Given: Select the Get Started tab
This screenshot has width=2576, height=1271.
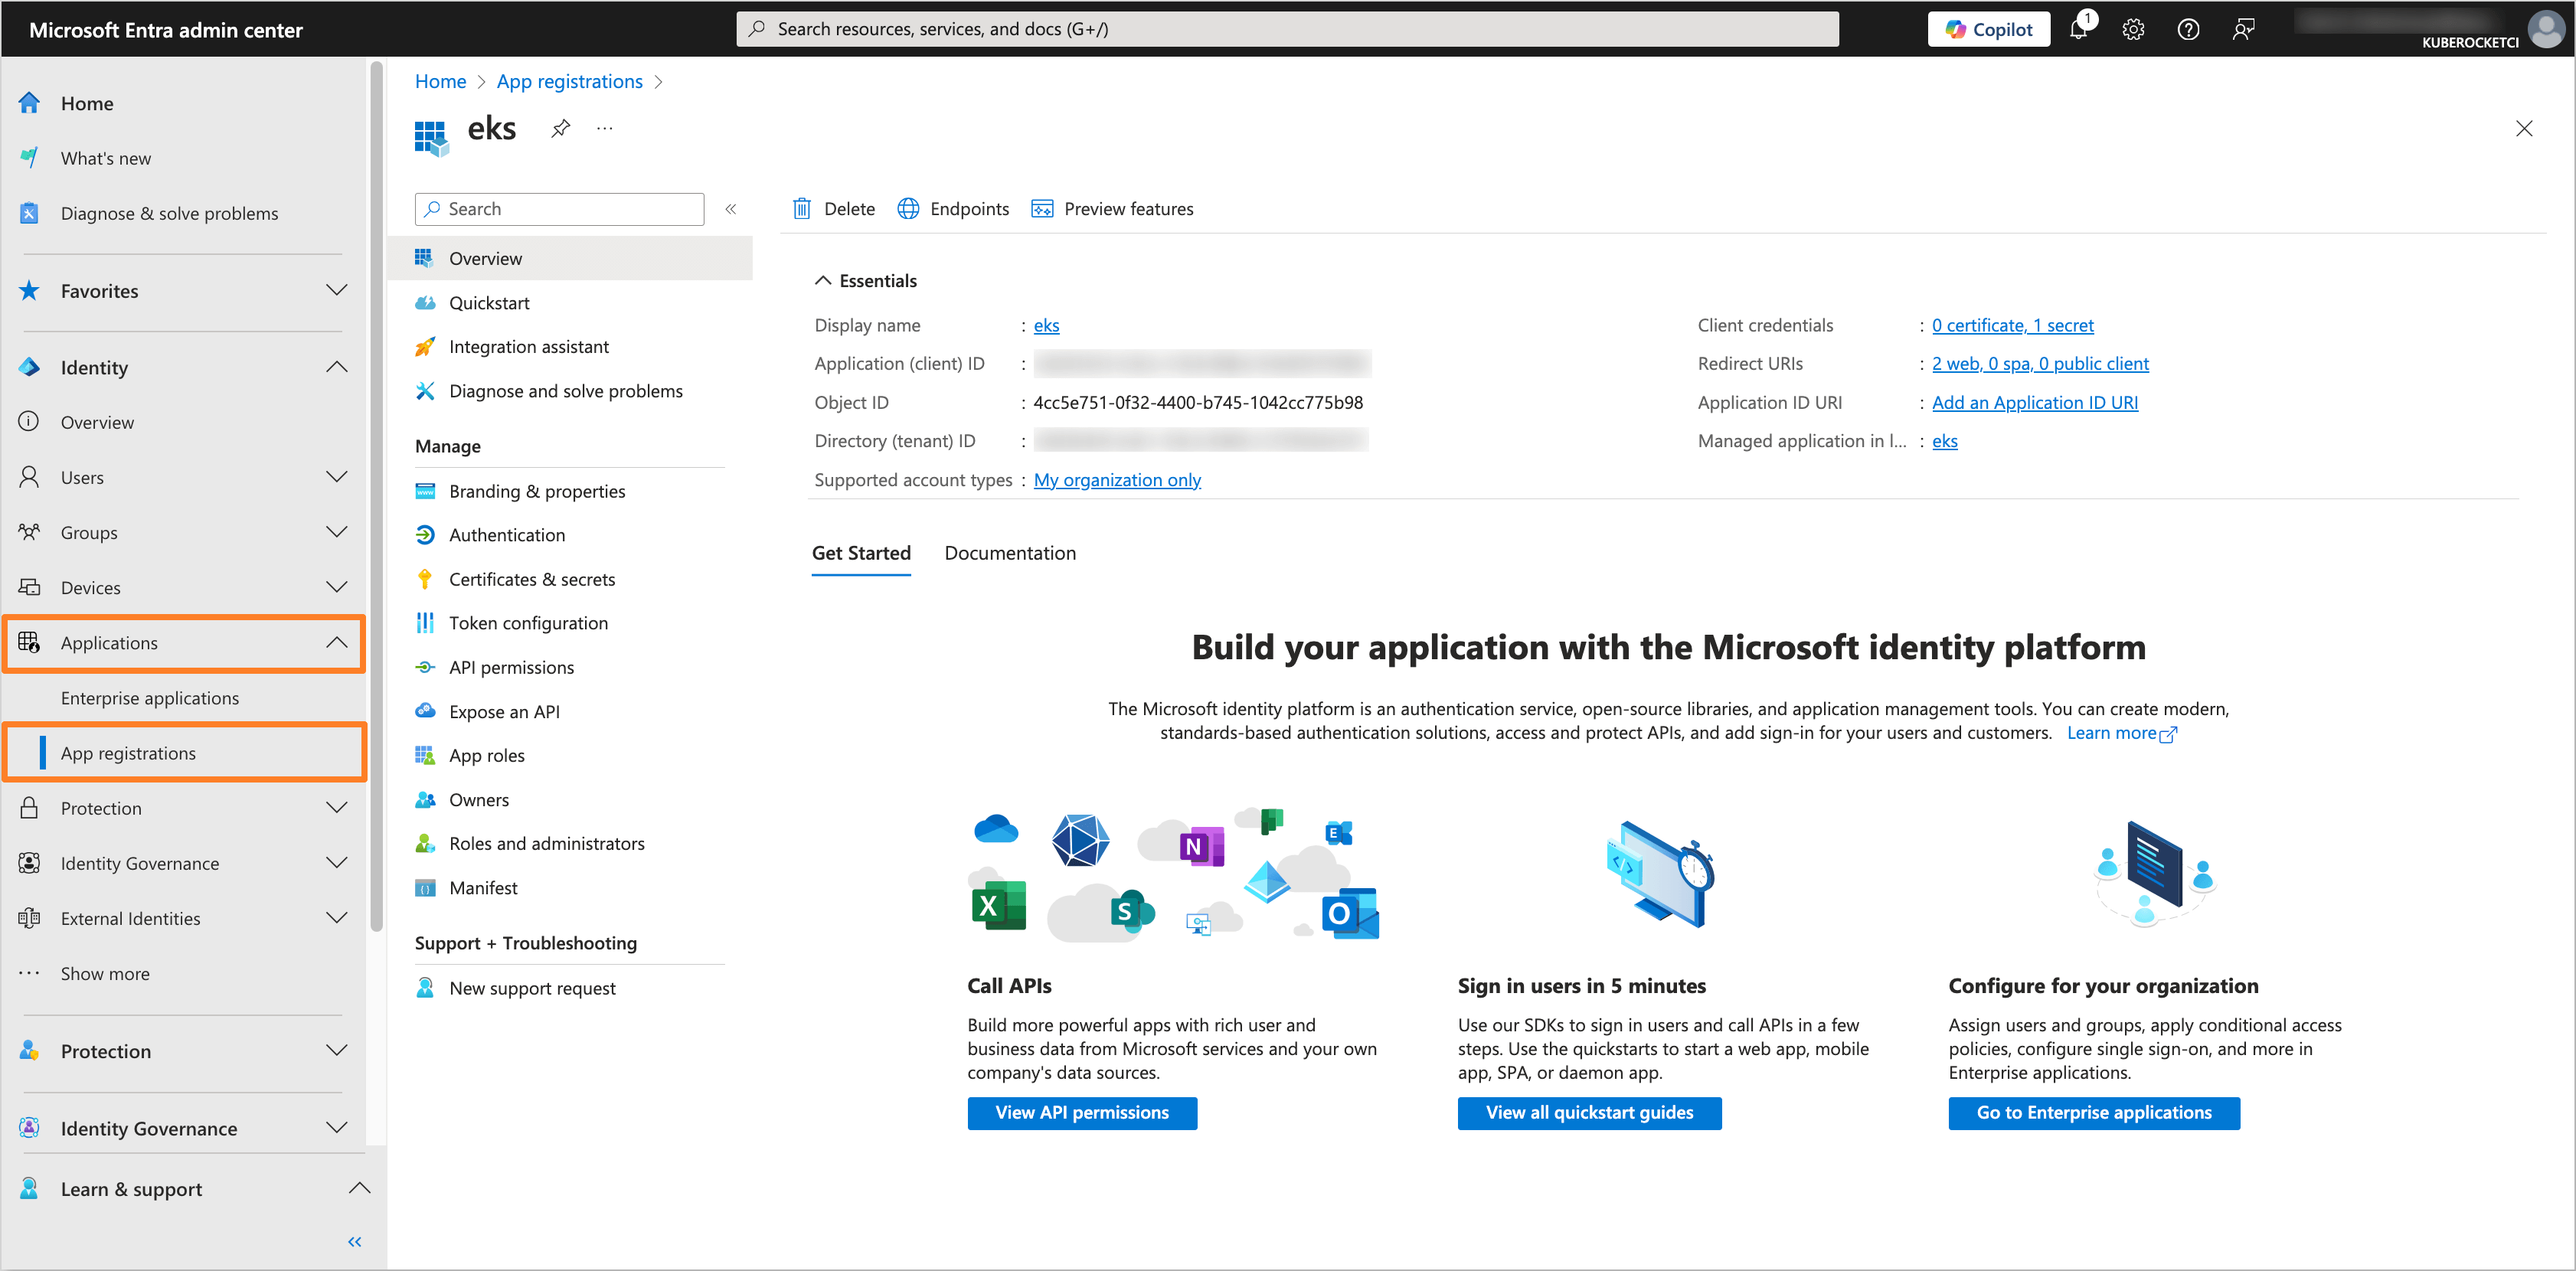Looking at the screenshot, I should pos(861,553).
